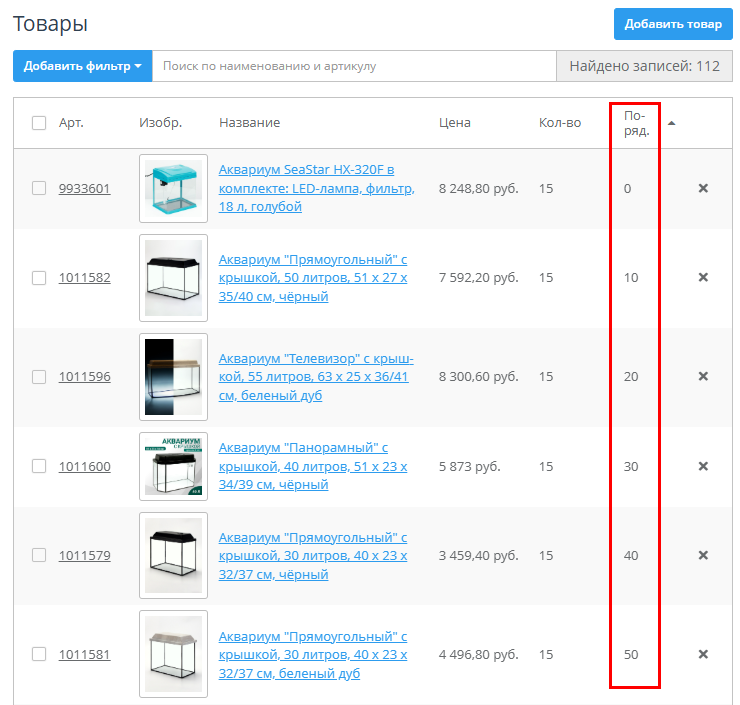Delete product 1011579 with the cross icon
Viewport: 740px width, 705px height.
pyautogui.click(x=703, y=555)
